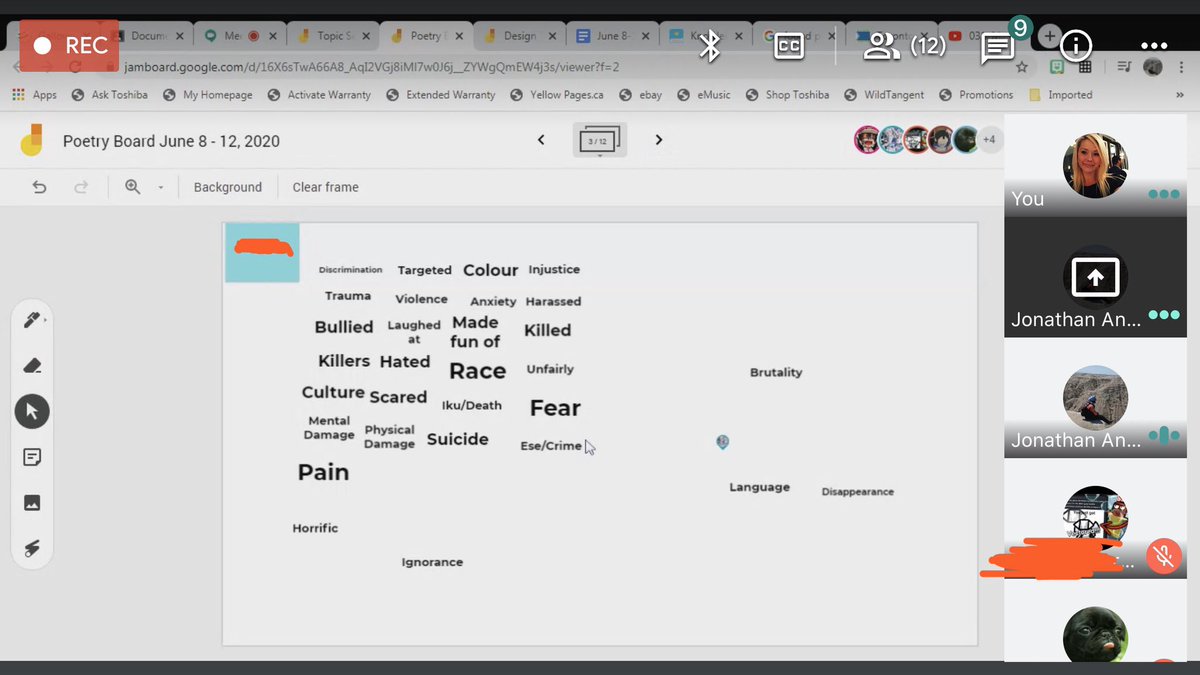1200x675 pixels.
Task: Toggle Bluetooth audio icon in meeting bar
Action: pos(710,45)
